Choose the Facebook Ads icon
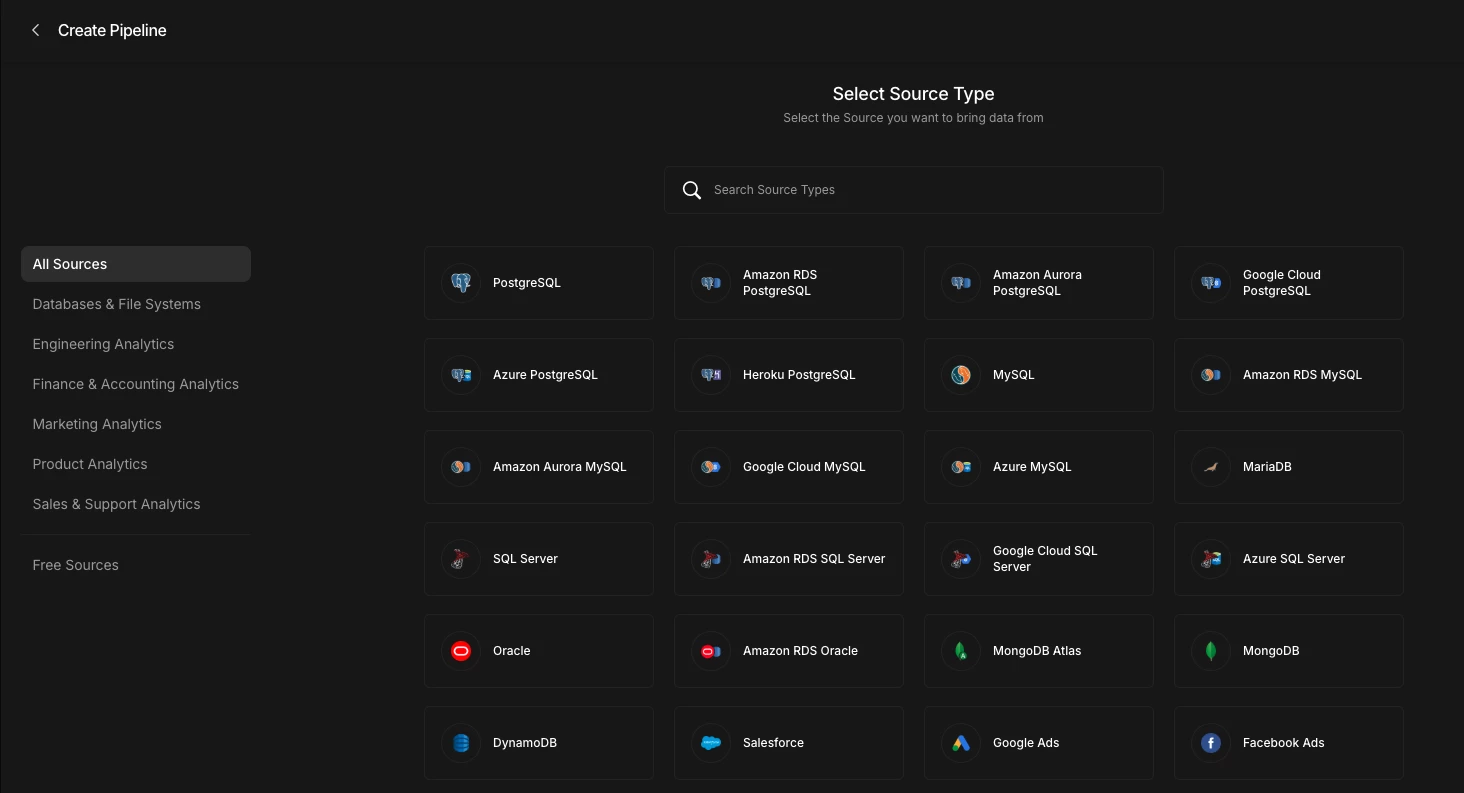The height and width of the screenshot is (793, 1464). (x=1211, y=743)
